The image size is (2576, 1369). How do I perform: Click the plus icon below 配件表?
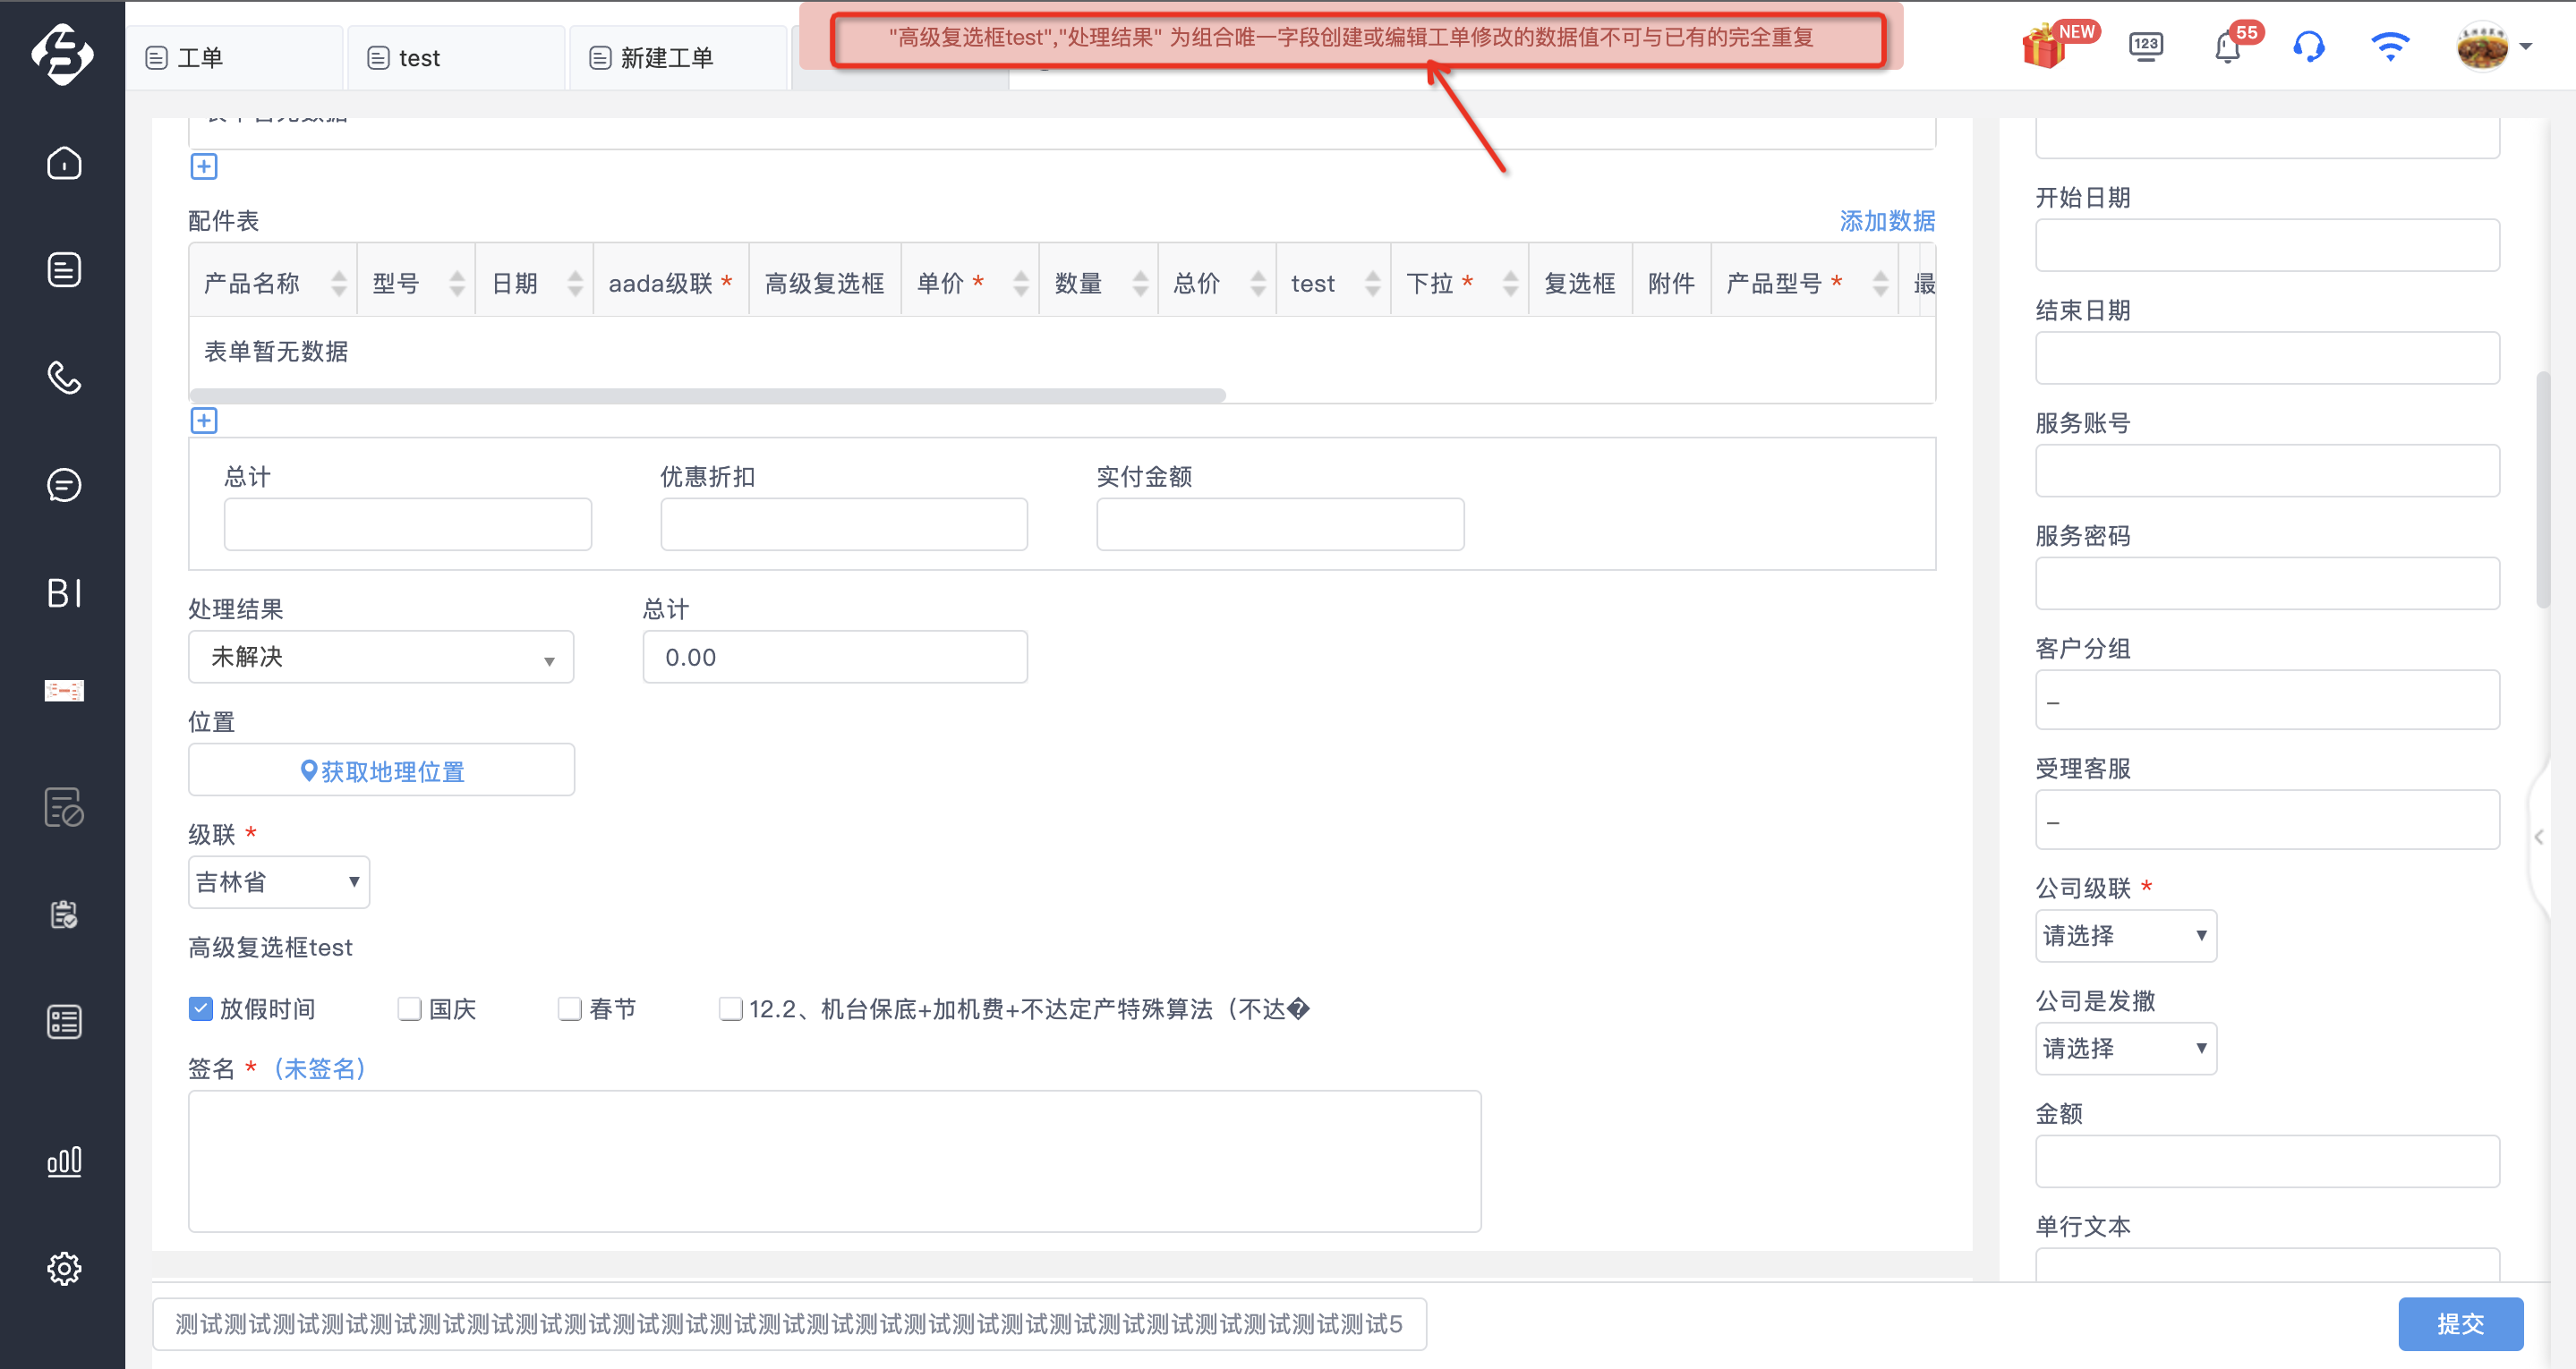pyautogui.click(x=204, y=420)
